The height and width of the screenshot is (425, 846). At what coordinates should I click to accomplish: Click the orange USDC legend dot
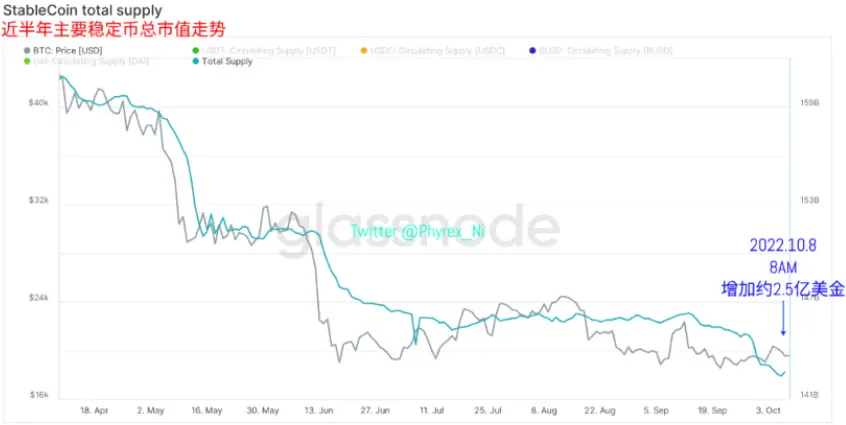(x=364, y=51)
